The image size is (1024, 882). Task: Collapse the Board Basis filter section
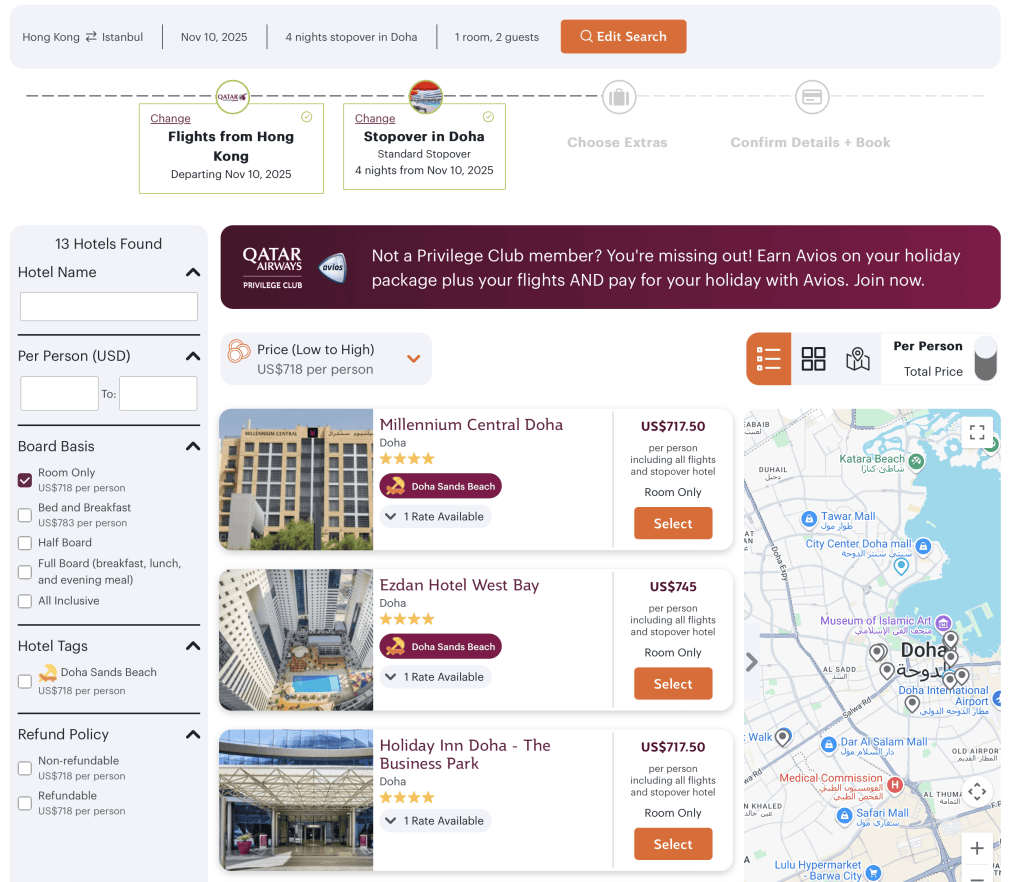193,446
